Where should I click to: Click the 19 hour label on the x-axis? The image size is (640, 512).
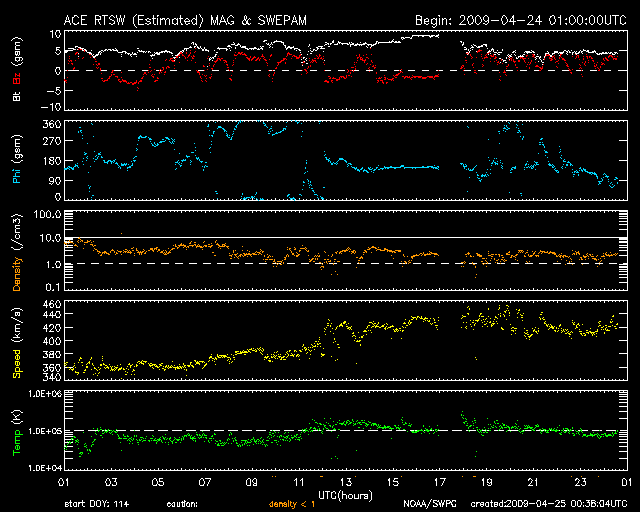487,483
